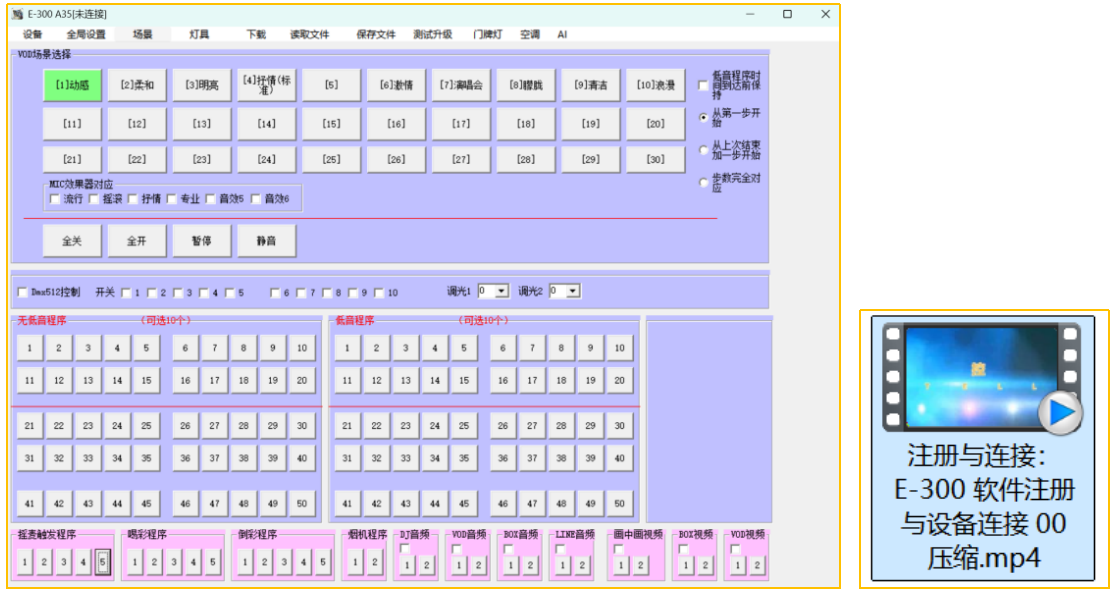
Task: Open the 全局设置 menu
Action: coord(86,34)
